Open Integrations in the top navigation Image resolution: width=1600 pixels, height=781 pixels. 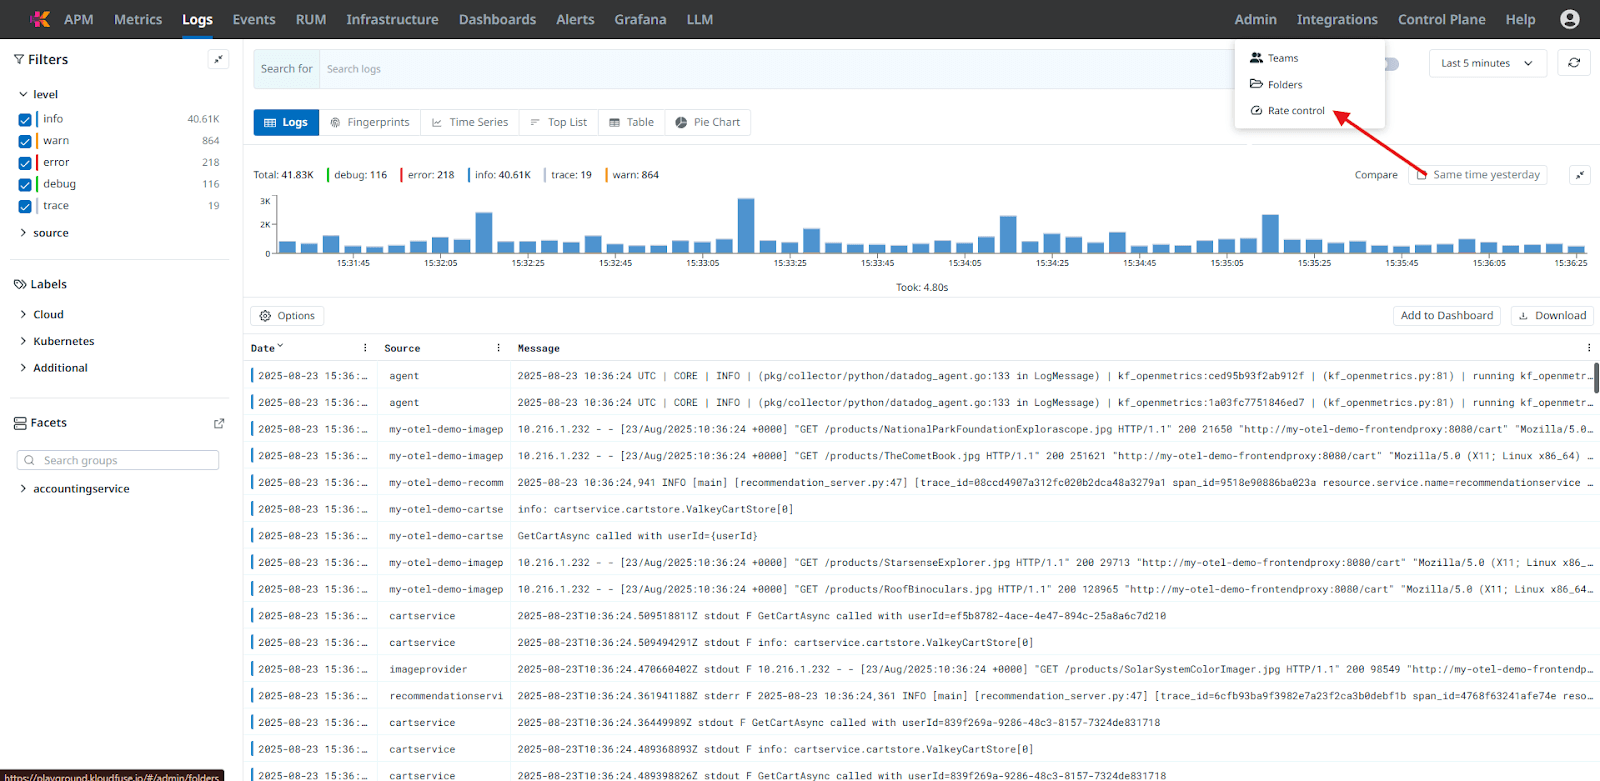pos(1337,19)
